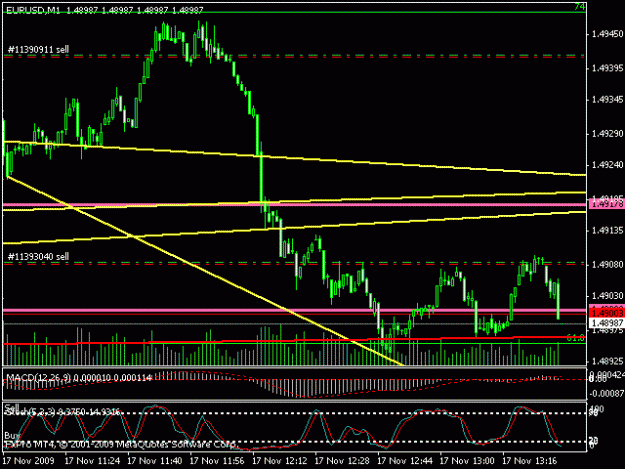
Task: Click the 17 Nov 12:44 time label
Action: (405, 461)
